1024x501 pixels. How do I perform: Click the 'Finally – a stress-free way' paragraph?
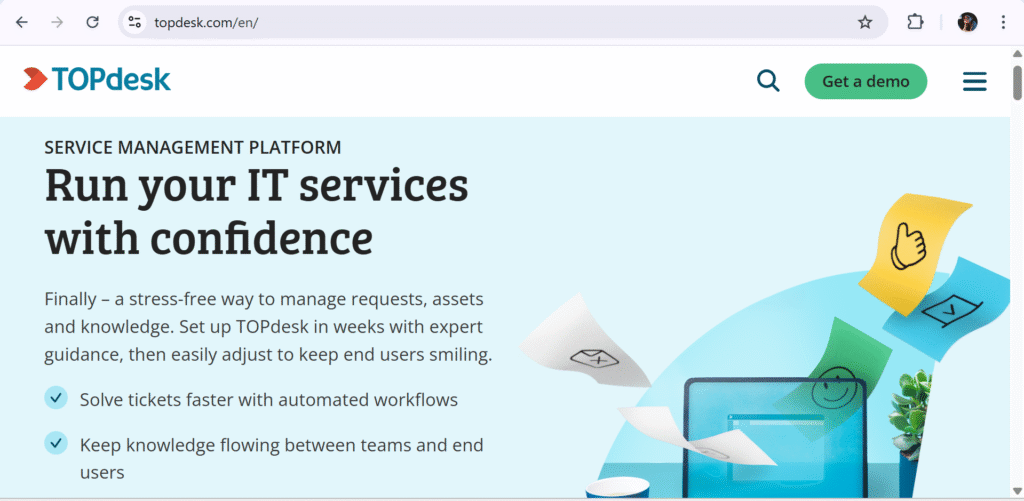pyautogui.click(x=268, y=327)
